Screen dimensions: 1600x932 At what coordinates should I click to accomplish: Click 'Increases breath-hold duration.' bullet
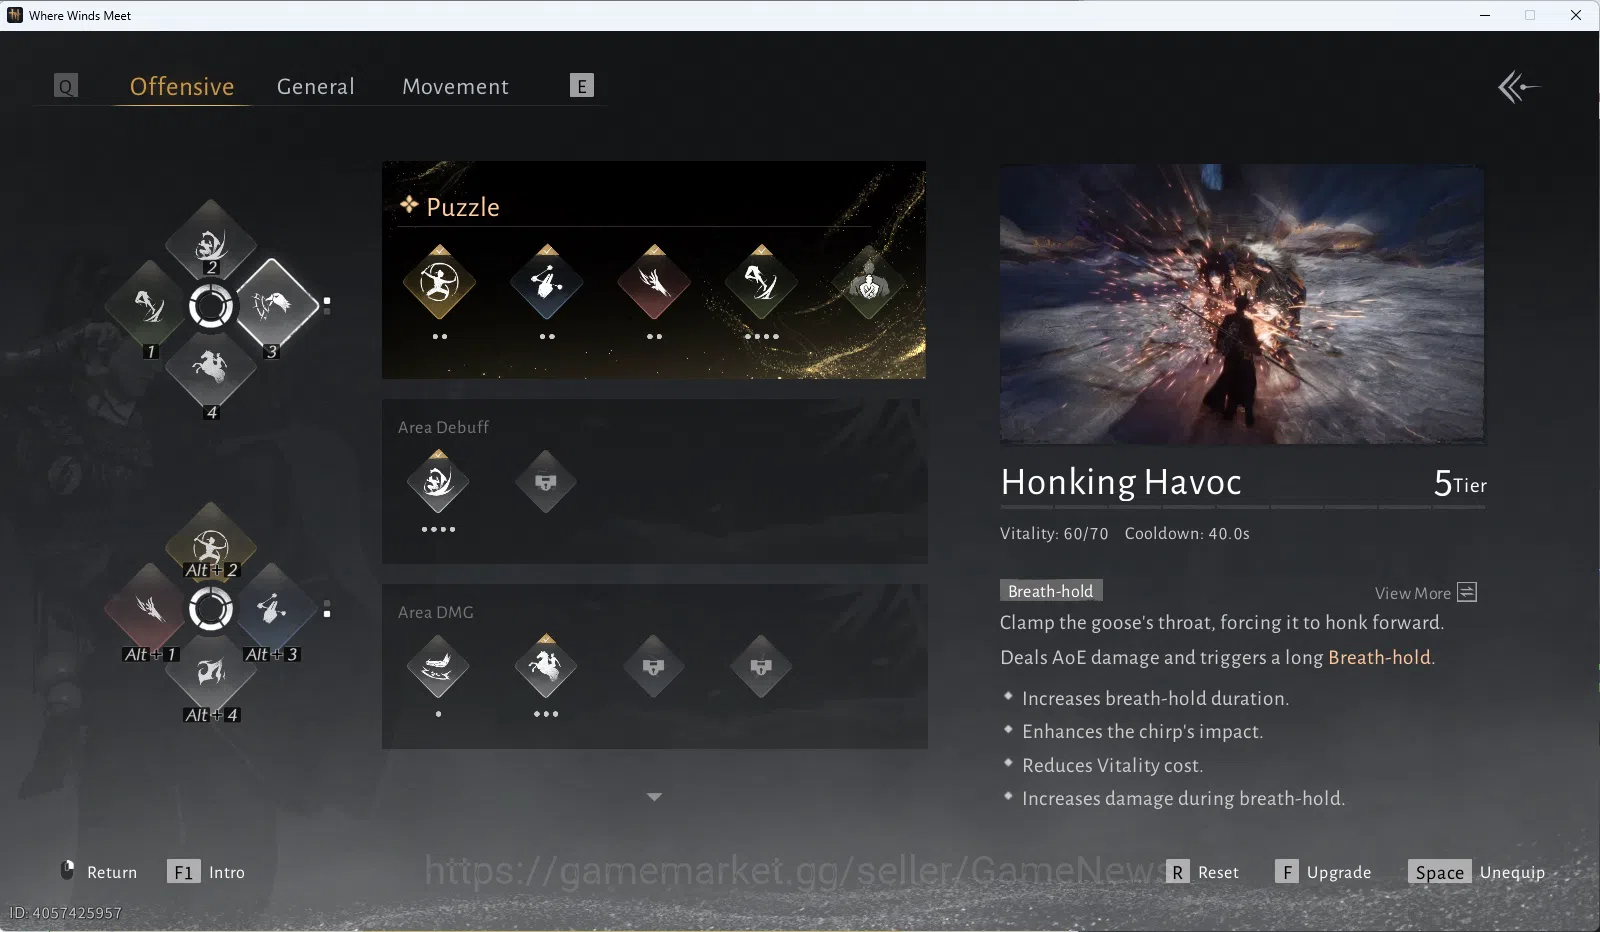coord(1155,699)
